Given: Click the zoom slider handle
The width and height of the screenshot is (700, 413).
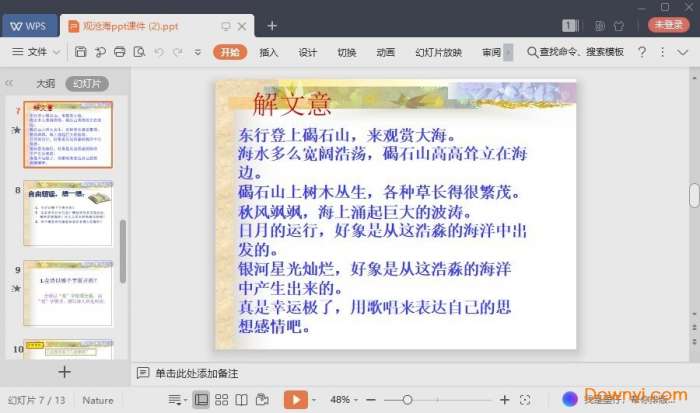Looking at the screenshot, I should [407, 400].
